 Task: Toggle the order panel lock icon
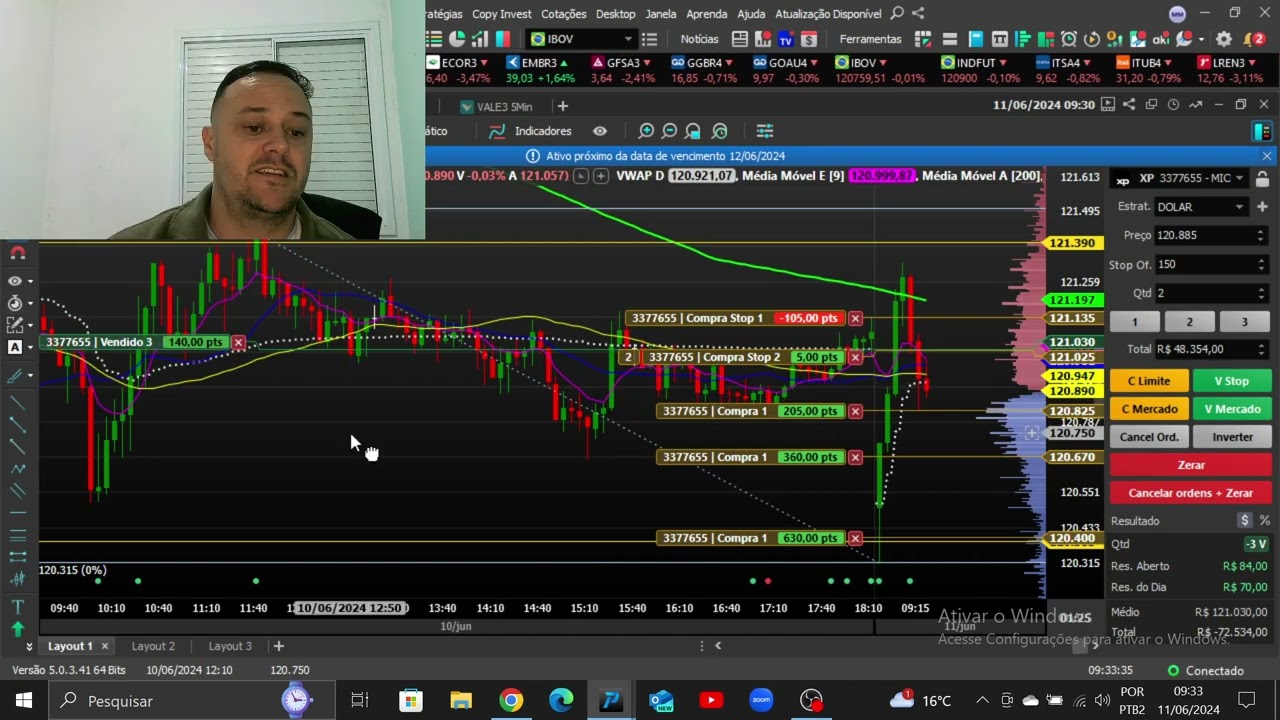coord(1262,178)
